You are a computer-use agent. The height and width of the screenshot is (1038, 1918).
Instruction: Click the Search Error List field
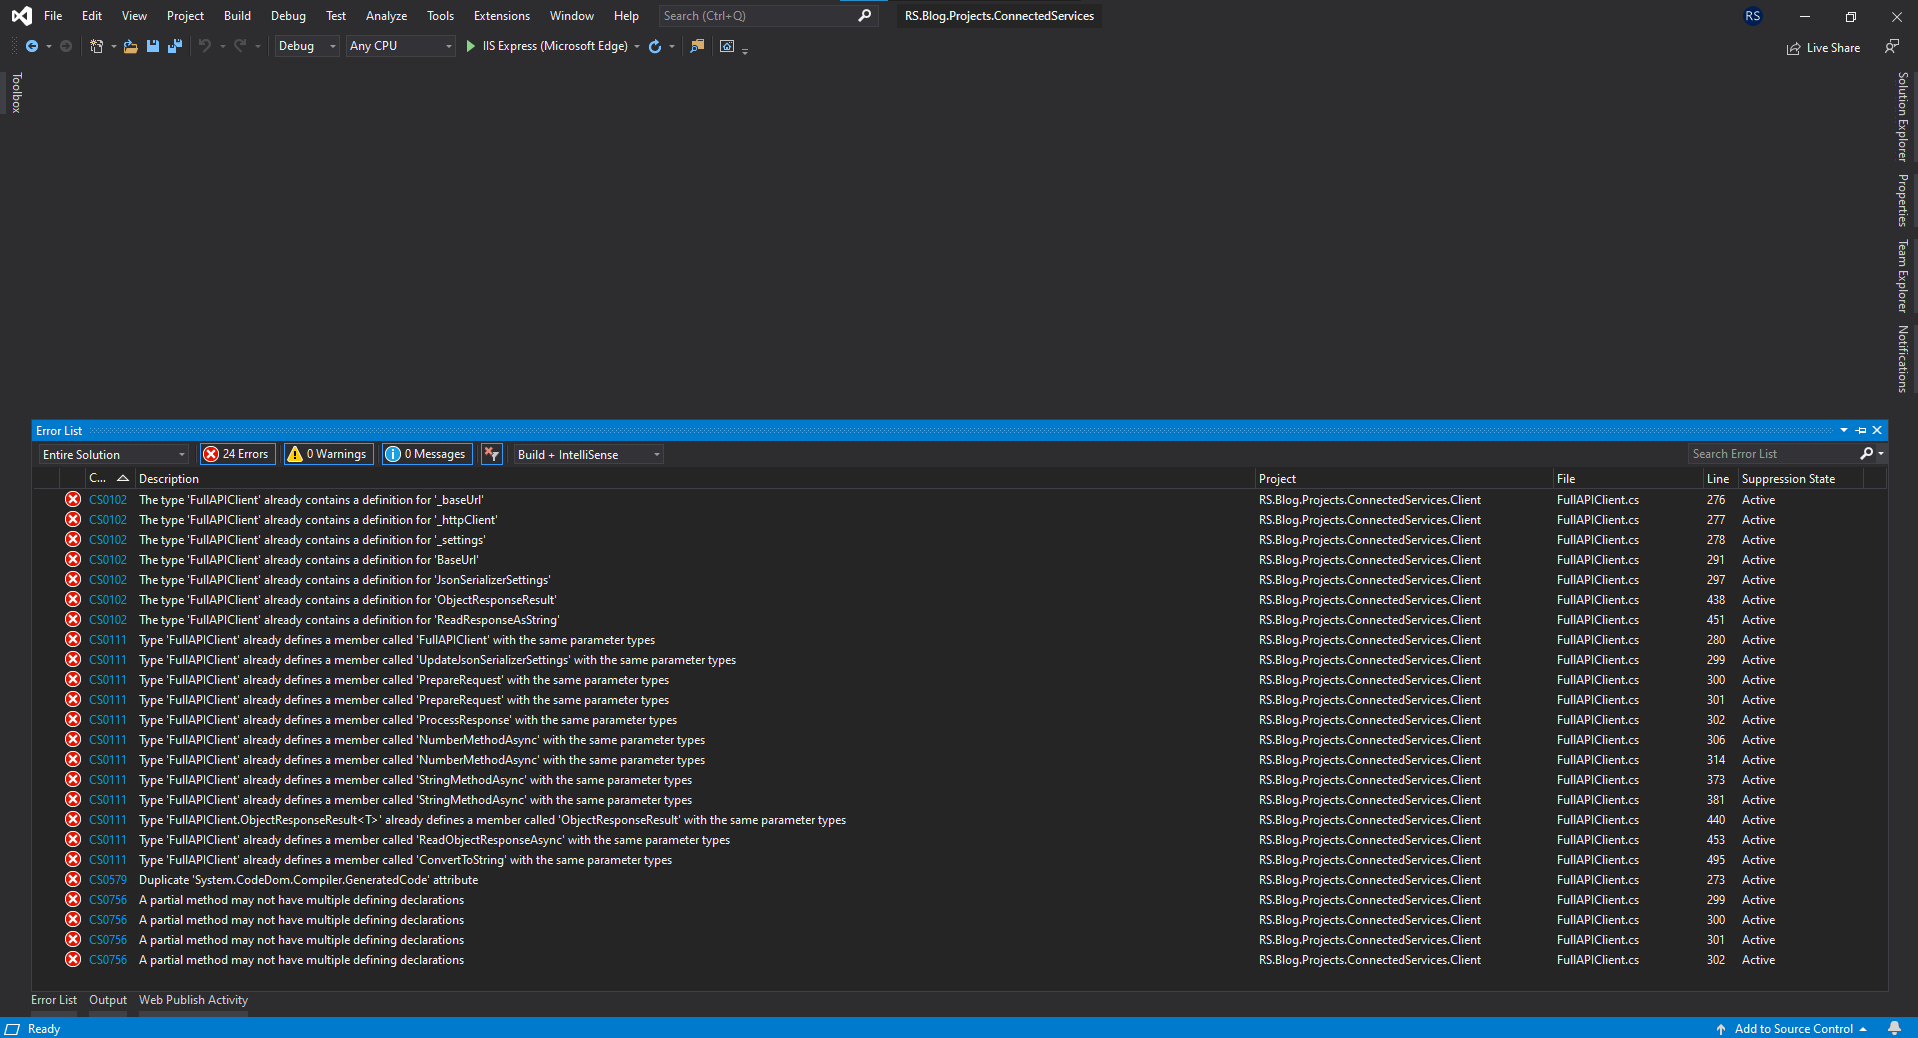(x=1773, y=454)
